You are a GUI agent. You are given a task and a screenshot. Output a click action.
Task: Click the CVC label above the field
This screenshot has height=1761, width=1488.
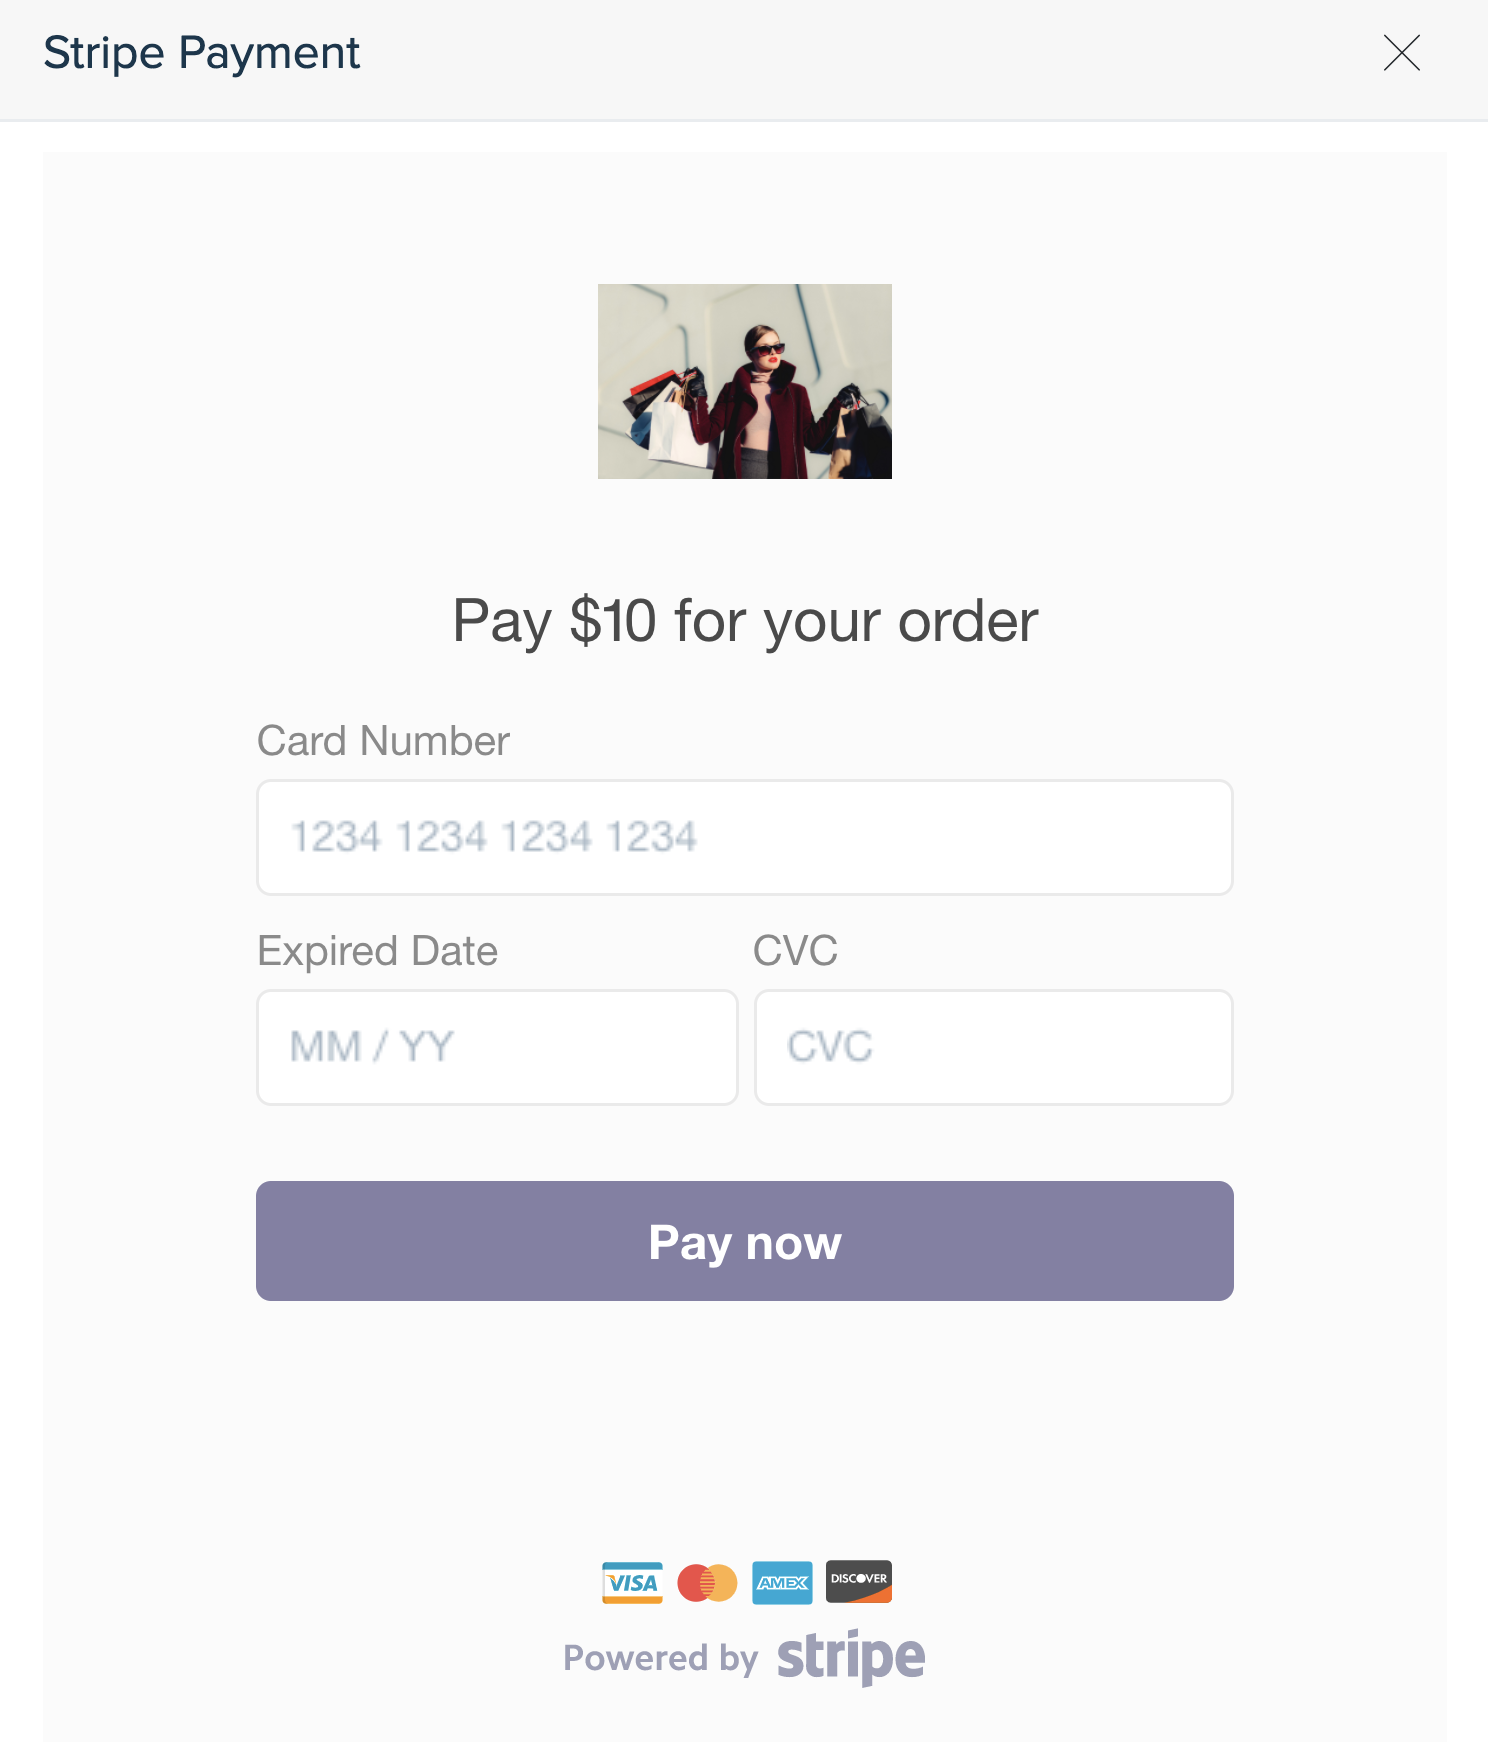(x=796, y=951)
